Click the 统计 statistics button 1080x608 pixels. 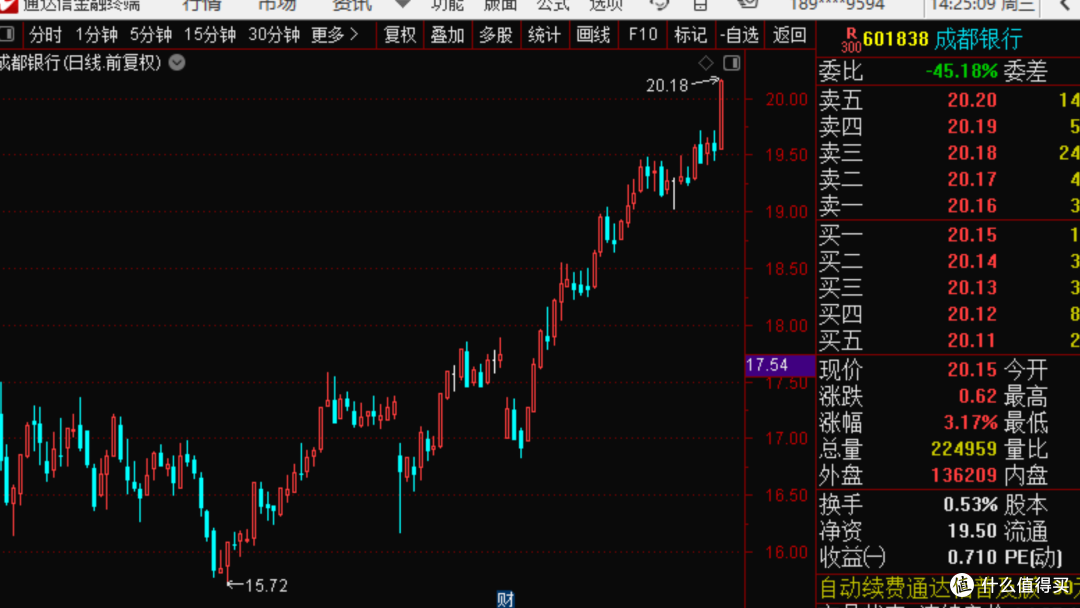coord(544,34)
